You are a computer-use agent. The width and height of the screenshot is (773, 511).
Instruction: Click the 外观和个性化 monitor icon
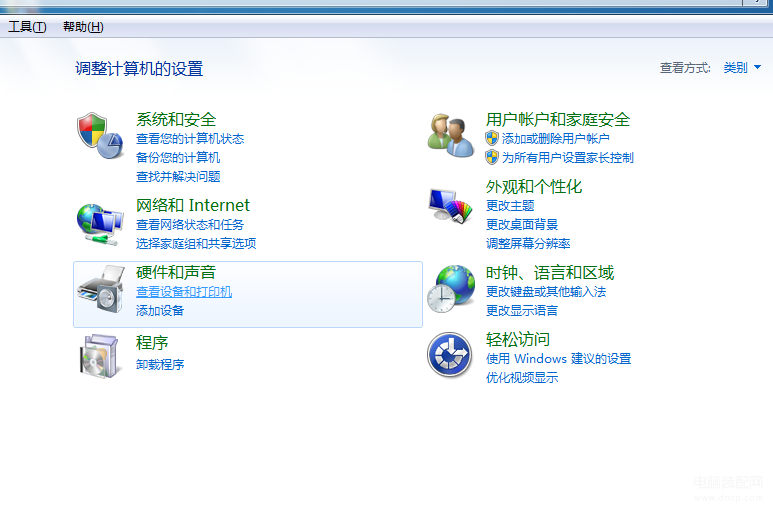coord(451,206)
